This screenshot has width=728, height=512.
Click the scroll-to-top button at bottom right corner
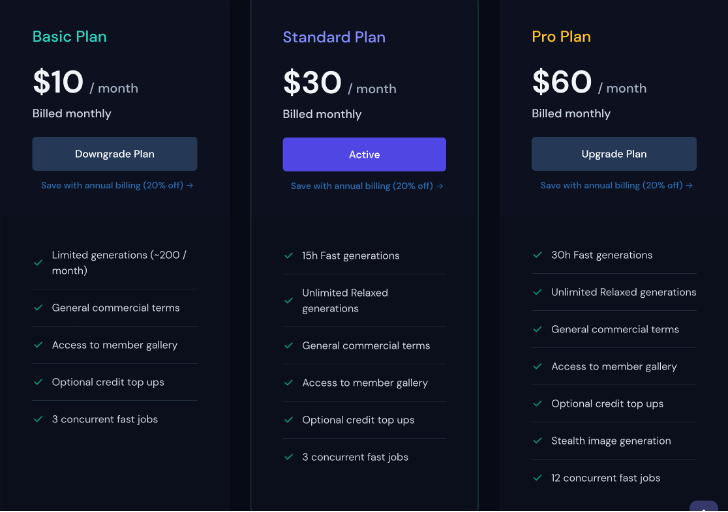pos(703,506)
